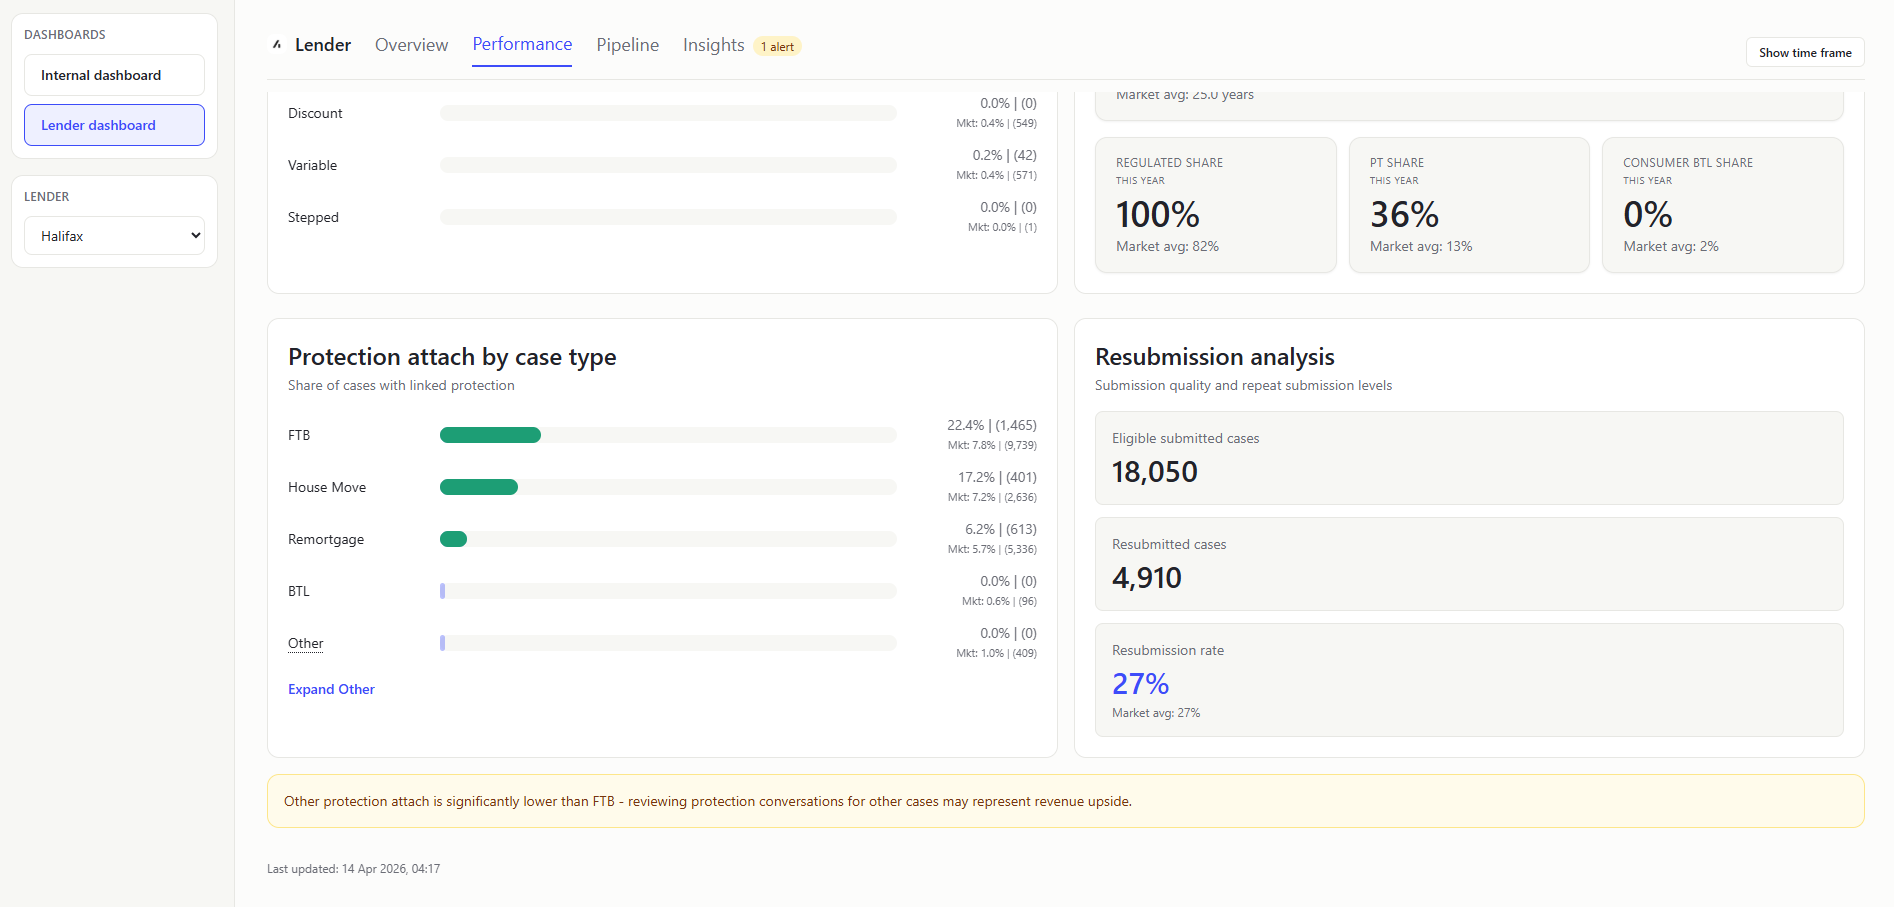Switch to the Overview tab
The image size is (1894, 907).
(411, 44)
